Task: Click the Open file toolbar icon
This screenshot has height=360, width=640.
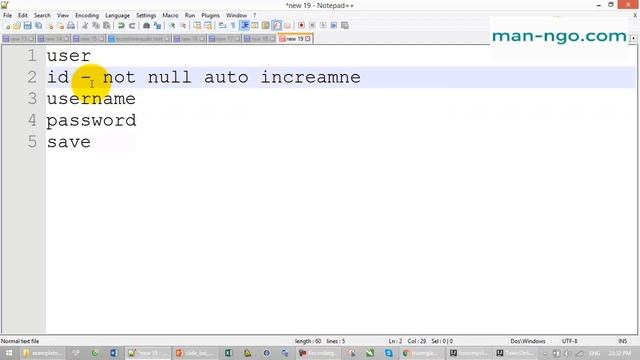Action: (x=17, y=26)
